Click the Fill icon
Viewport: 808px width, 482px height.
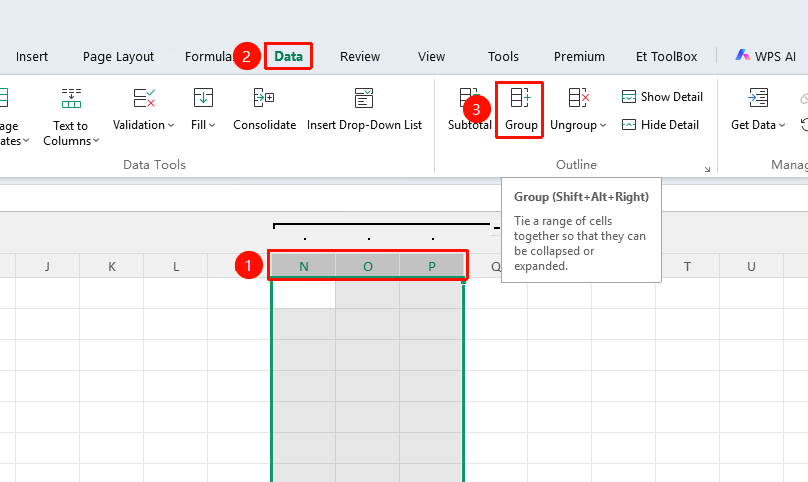tap(203, 97)
